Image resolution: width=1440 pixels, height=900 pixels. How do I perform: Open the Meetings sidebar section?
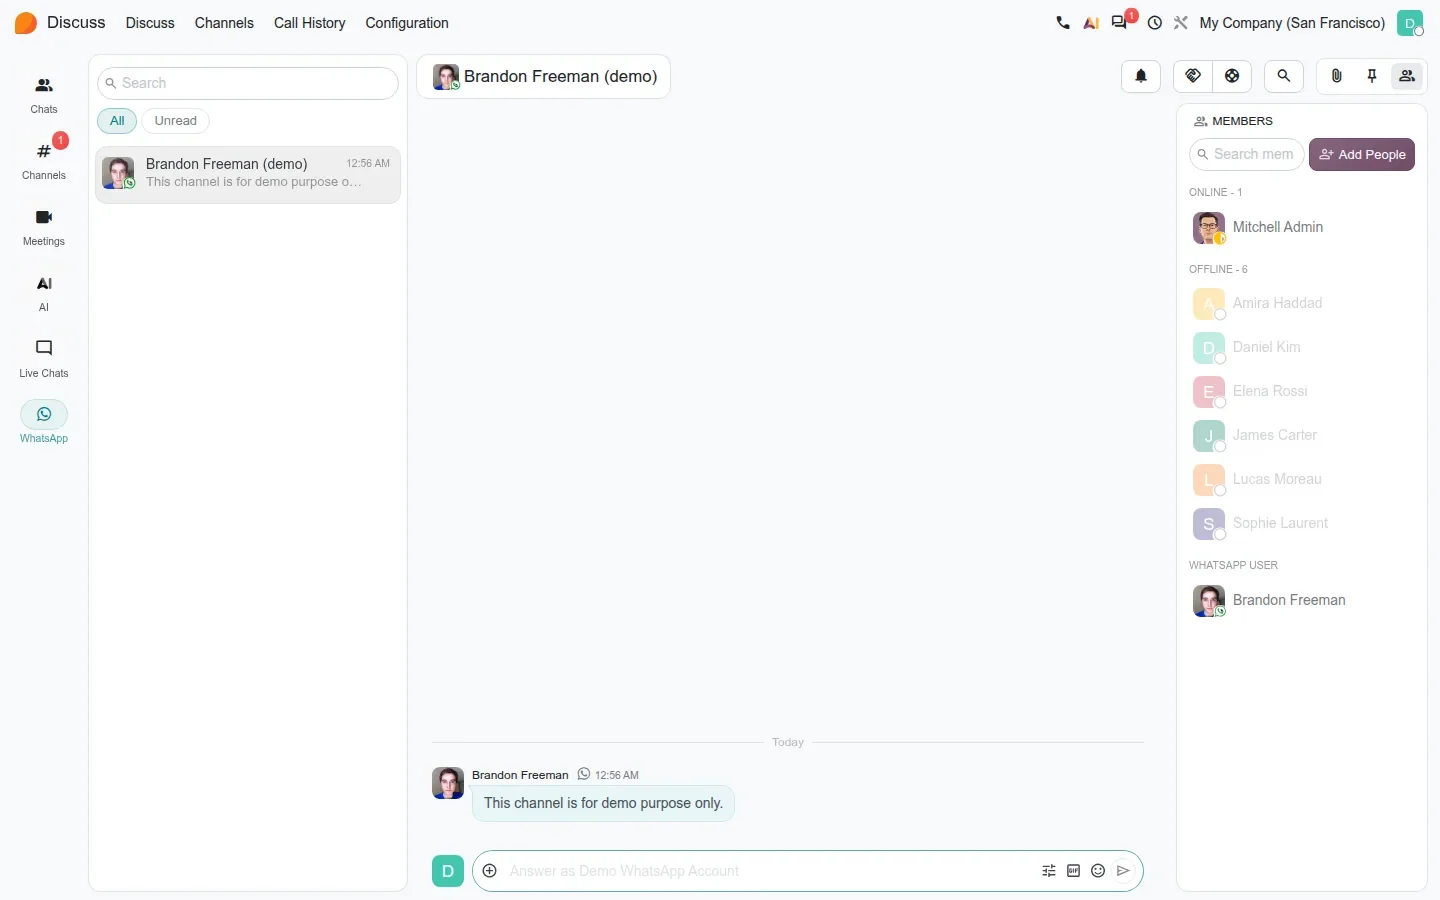pyautogui.click(x=44, y=227)
